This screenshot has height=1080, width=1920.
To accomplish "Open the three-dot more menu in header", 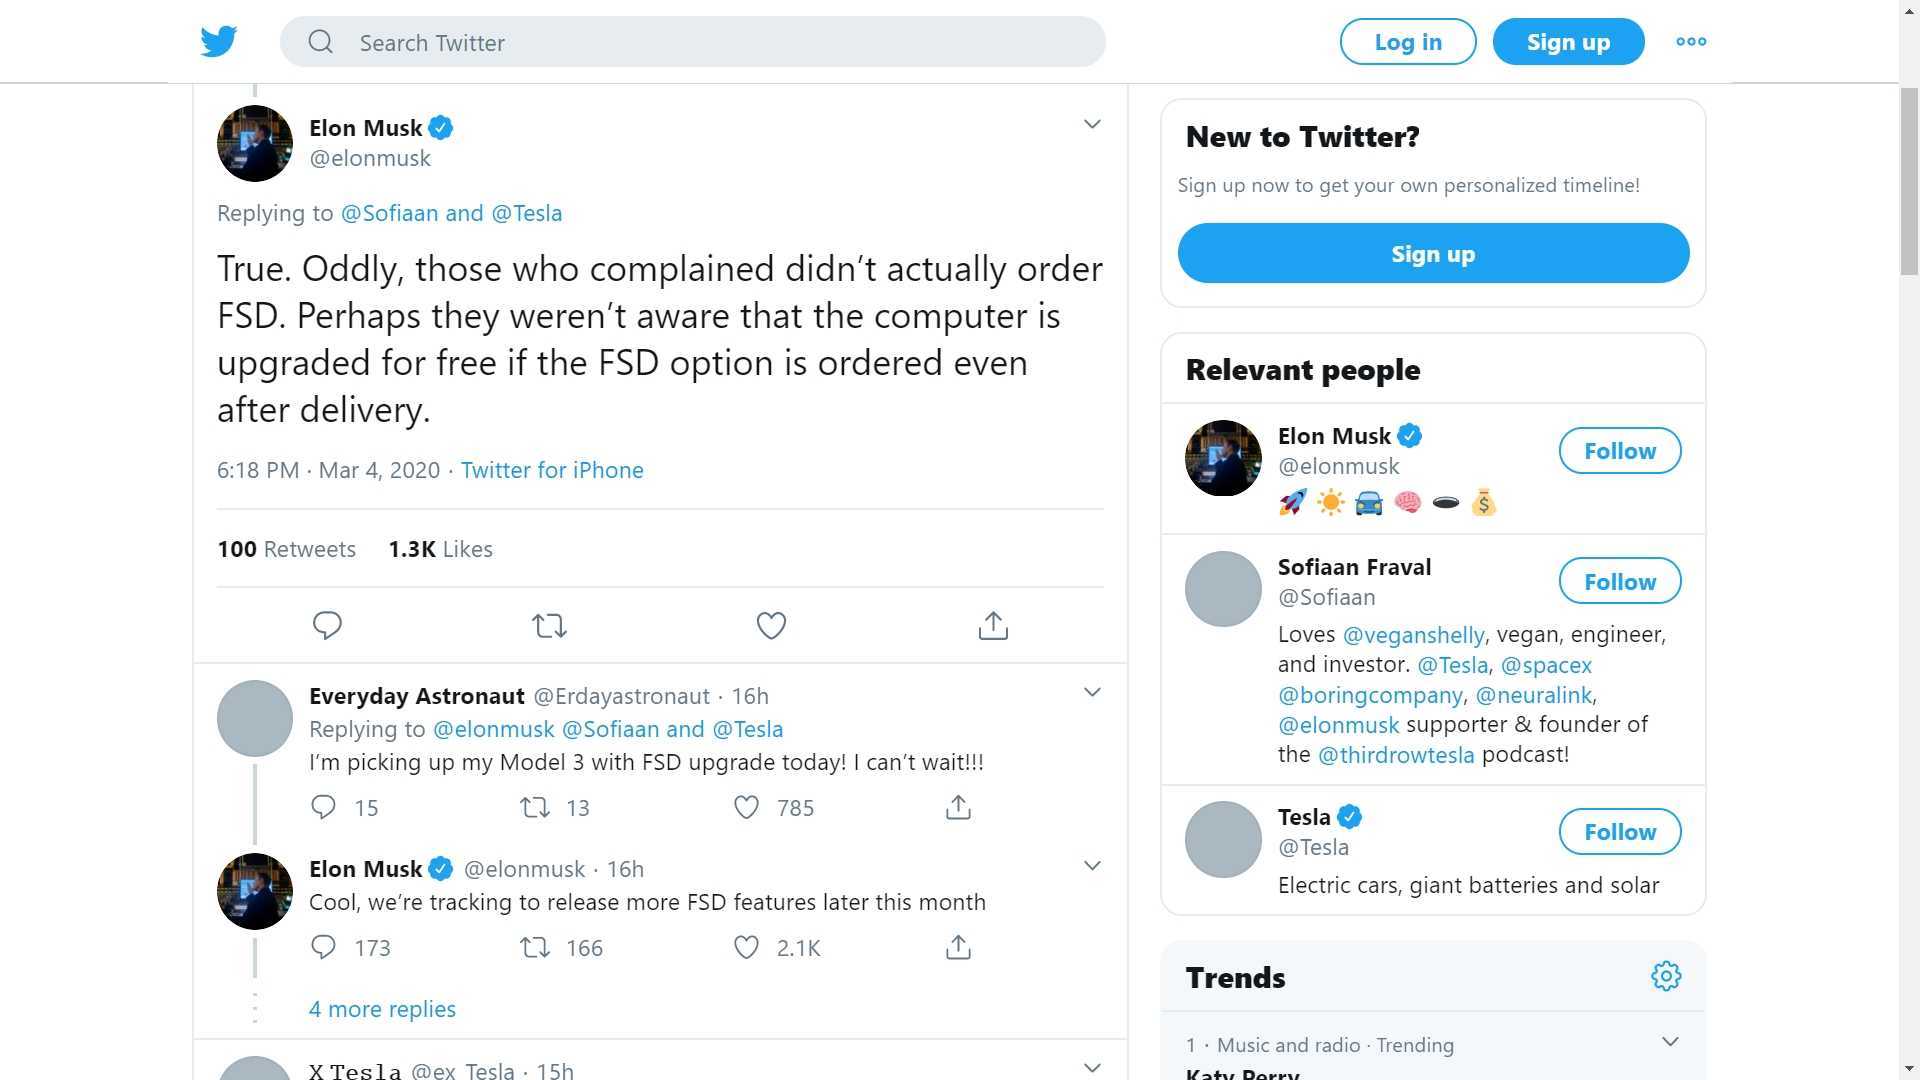I will point(1690,42).
